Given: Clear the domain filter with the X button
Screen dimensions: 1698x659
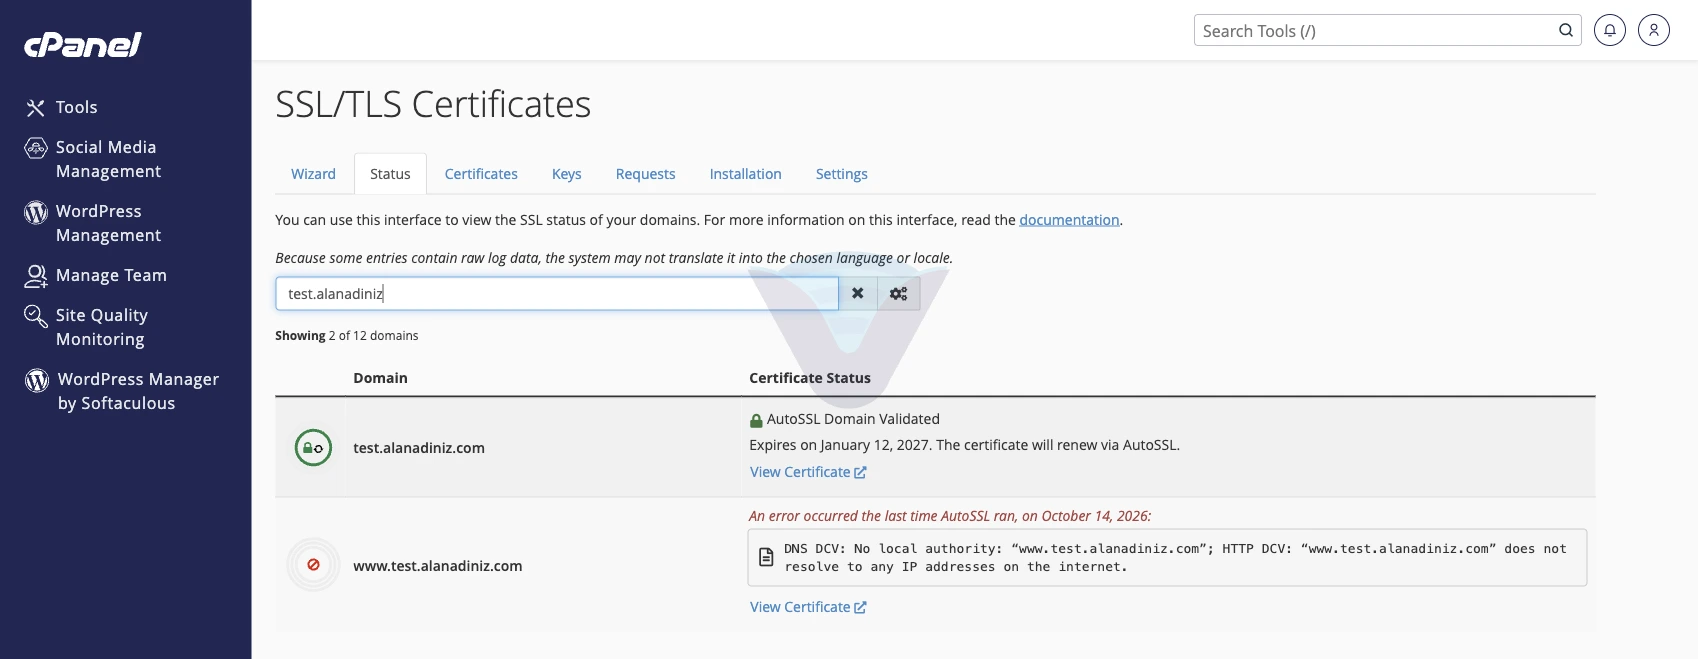Looking at the screenshot, I should [x=858, y=294].
